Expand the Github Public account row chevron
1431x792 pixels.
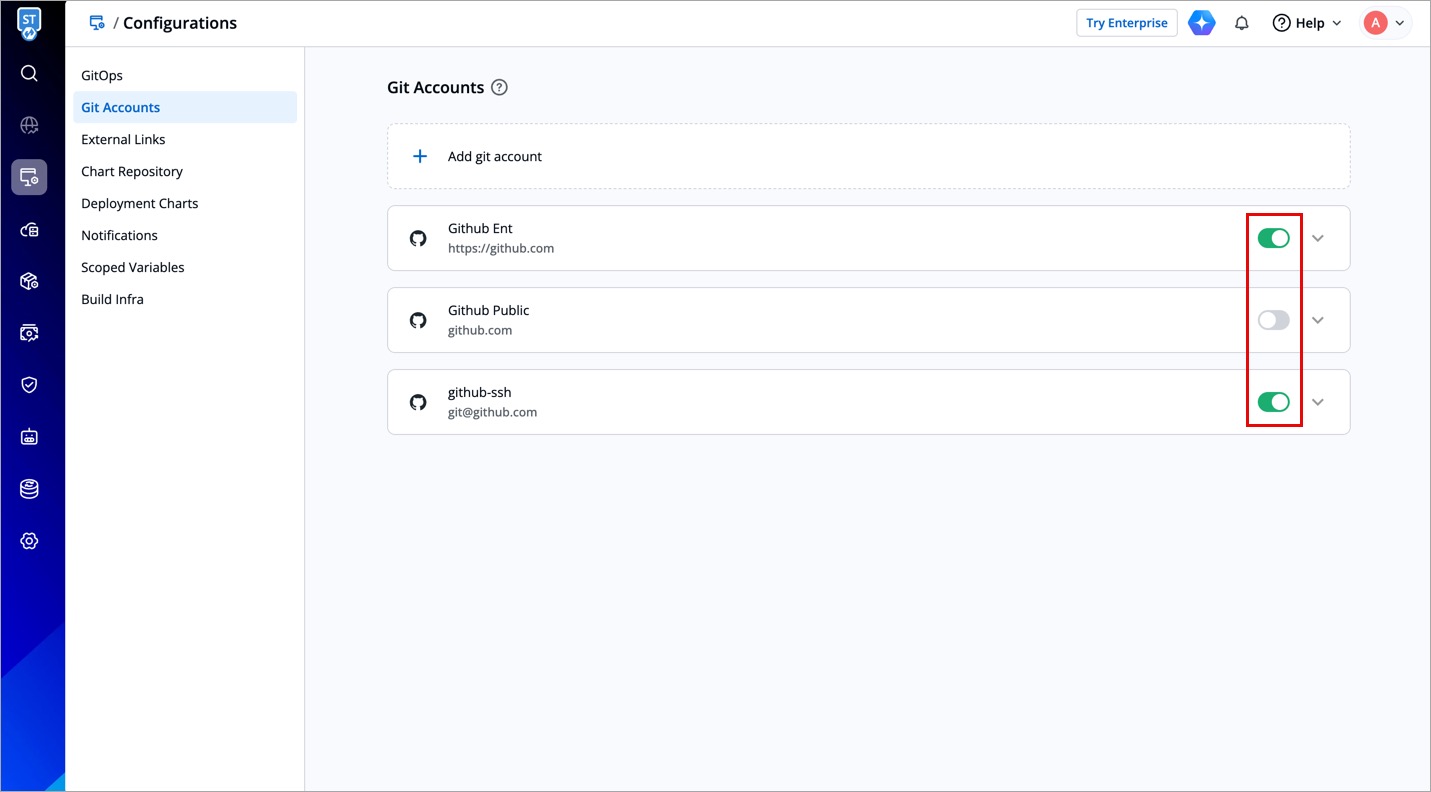click(x=1318, y=320)
